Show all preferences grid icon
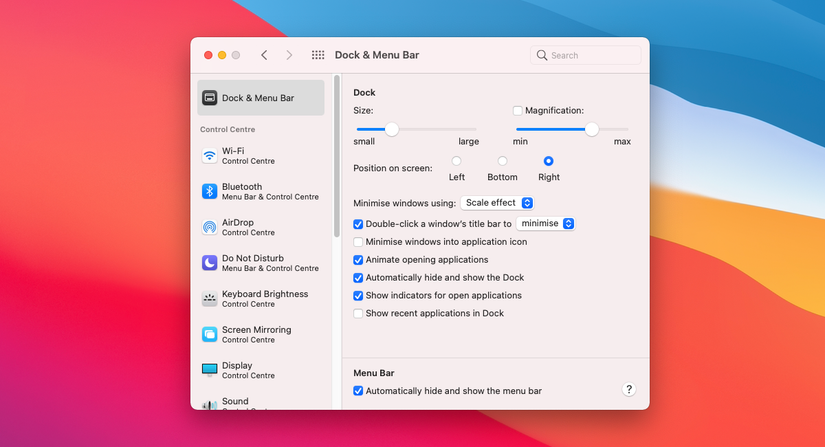 click(x=318, y=56)
